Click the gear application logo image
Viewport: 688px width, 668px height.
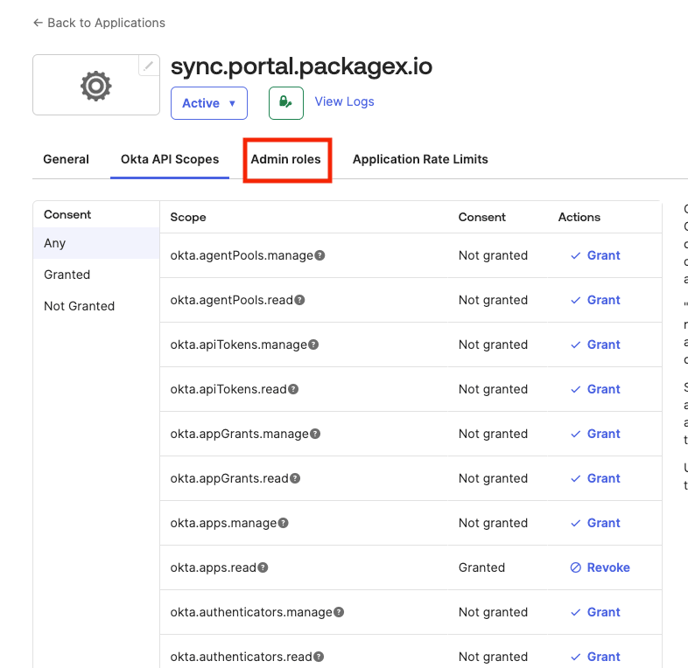[x=96, y=86]
